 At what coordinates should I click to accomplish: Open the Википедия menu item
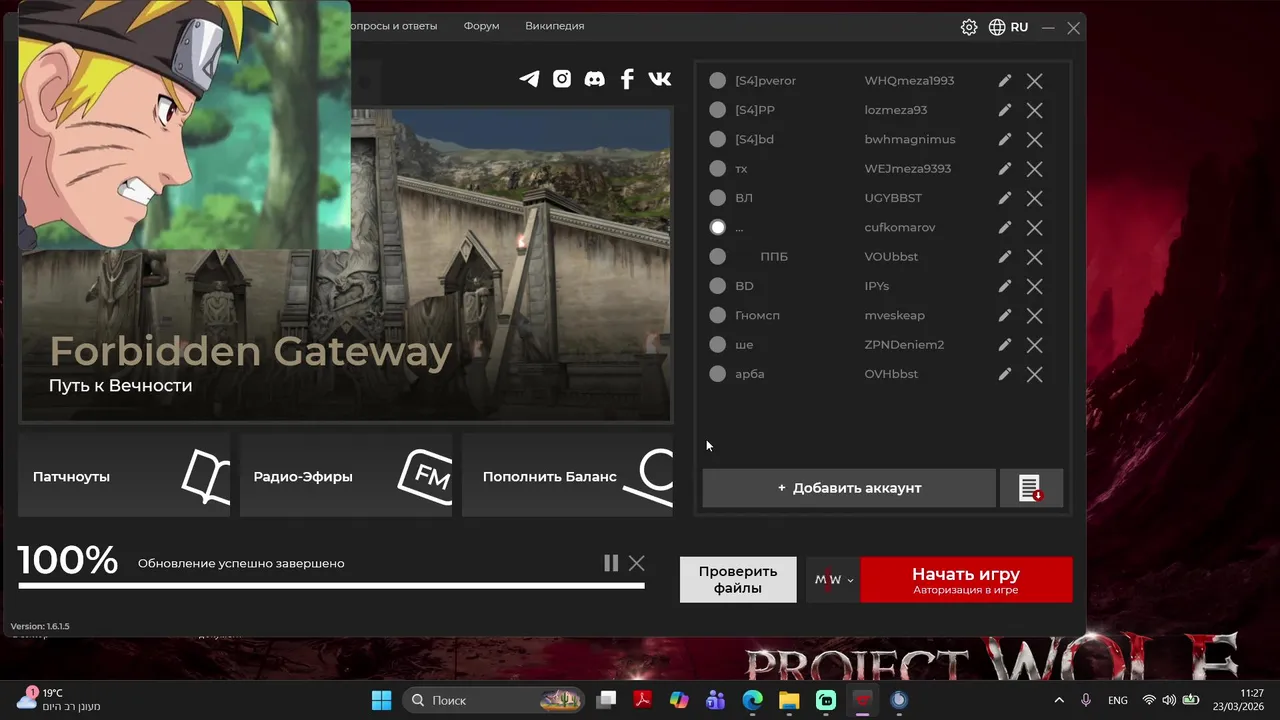554,26
